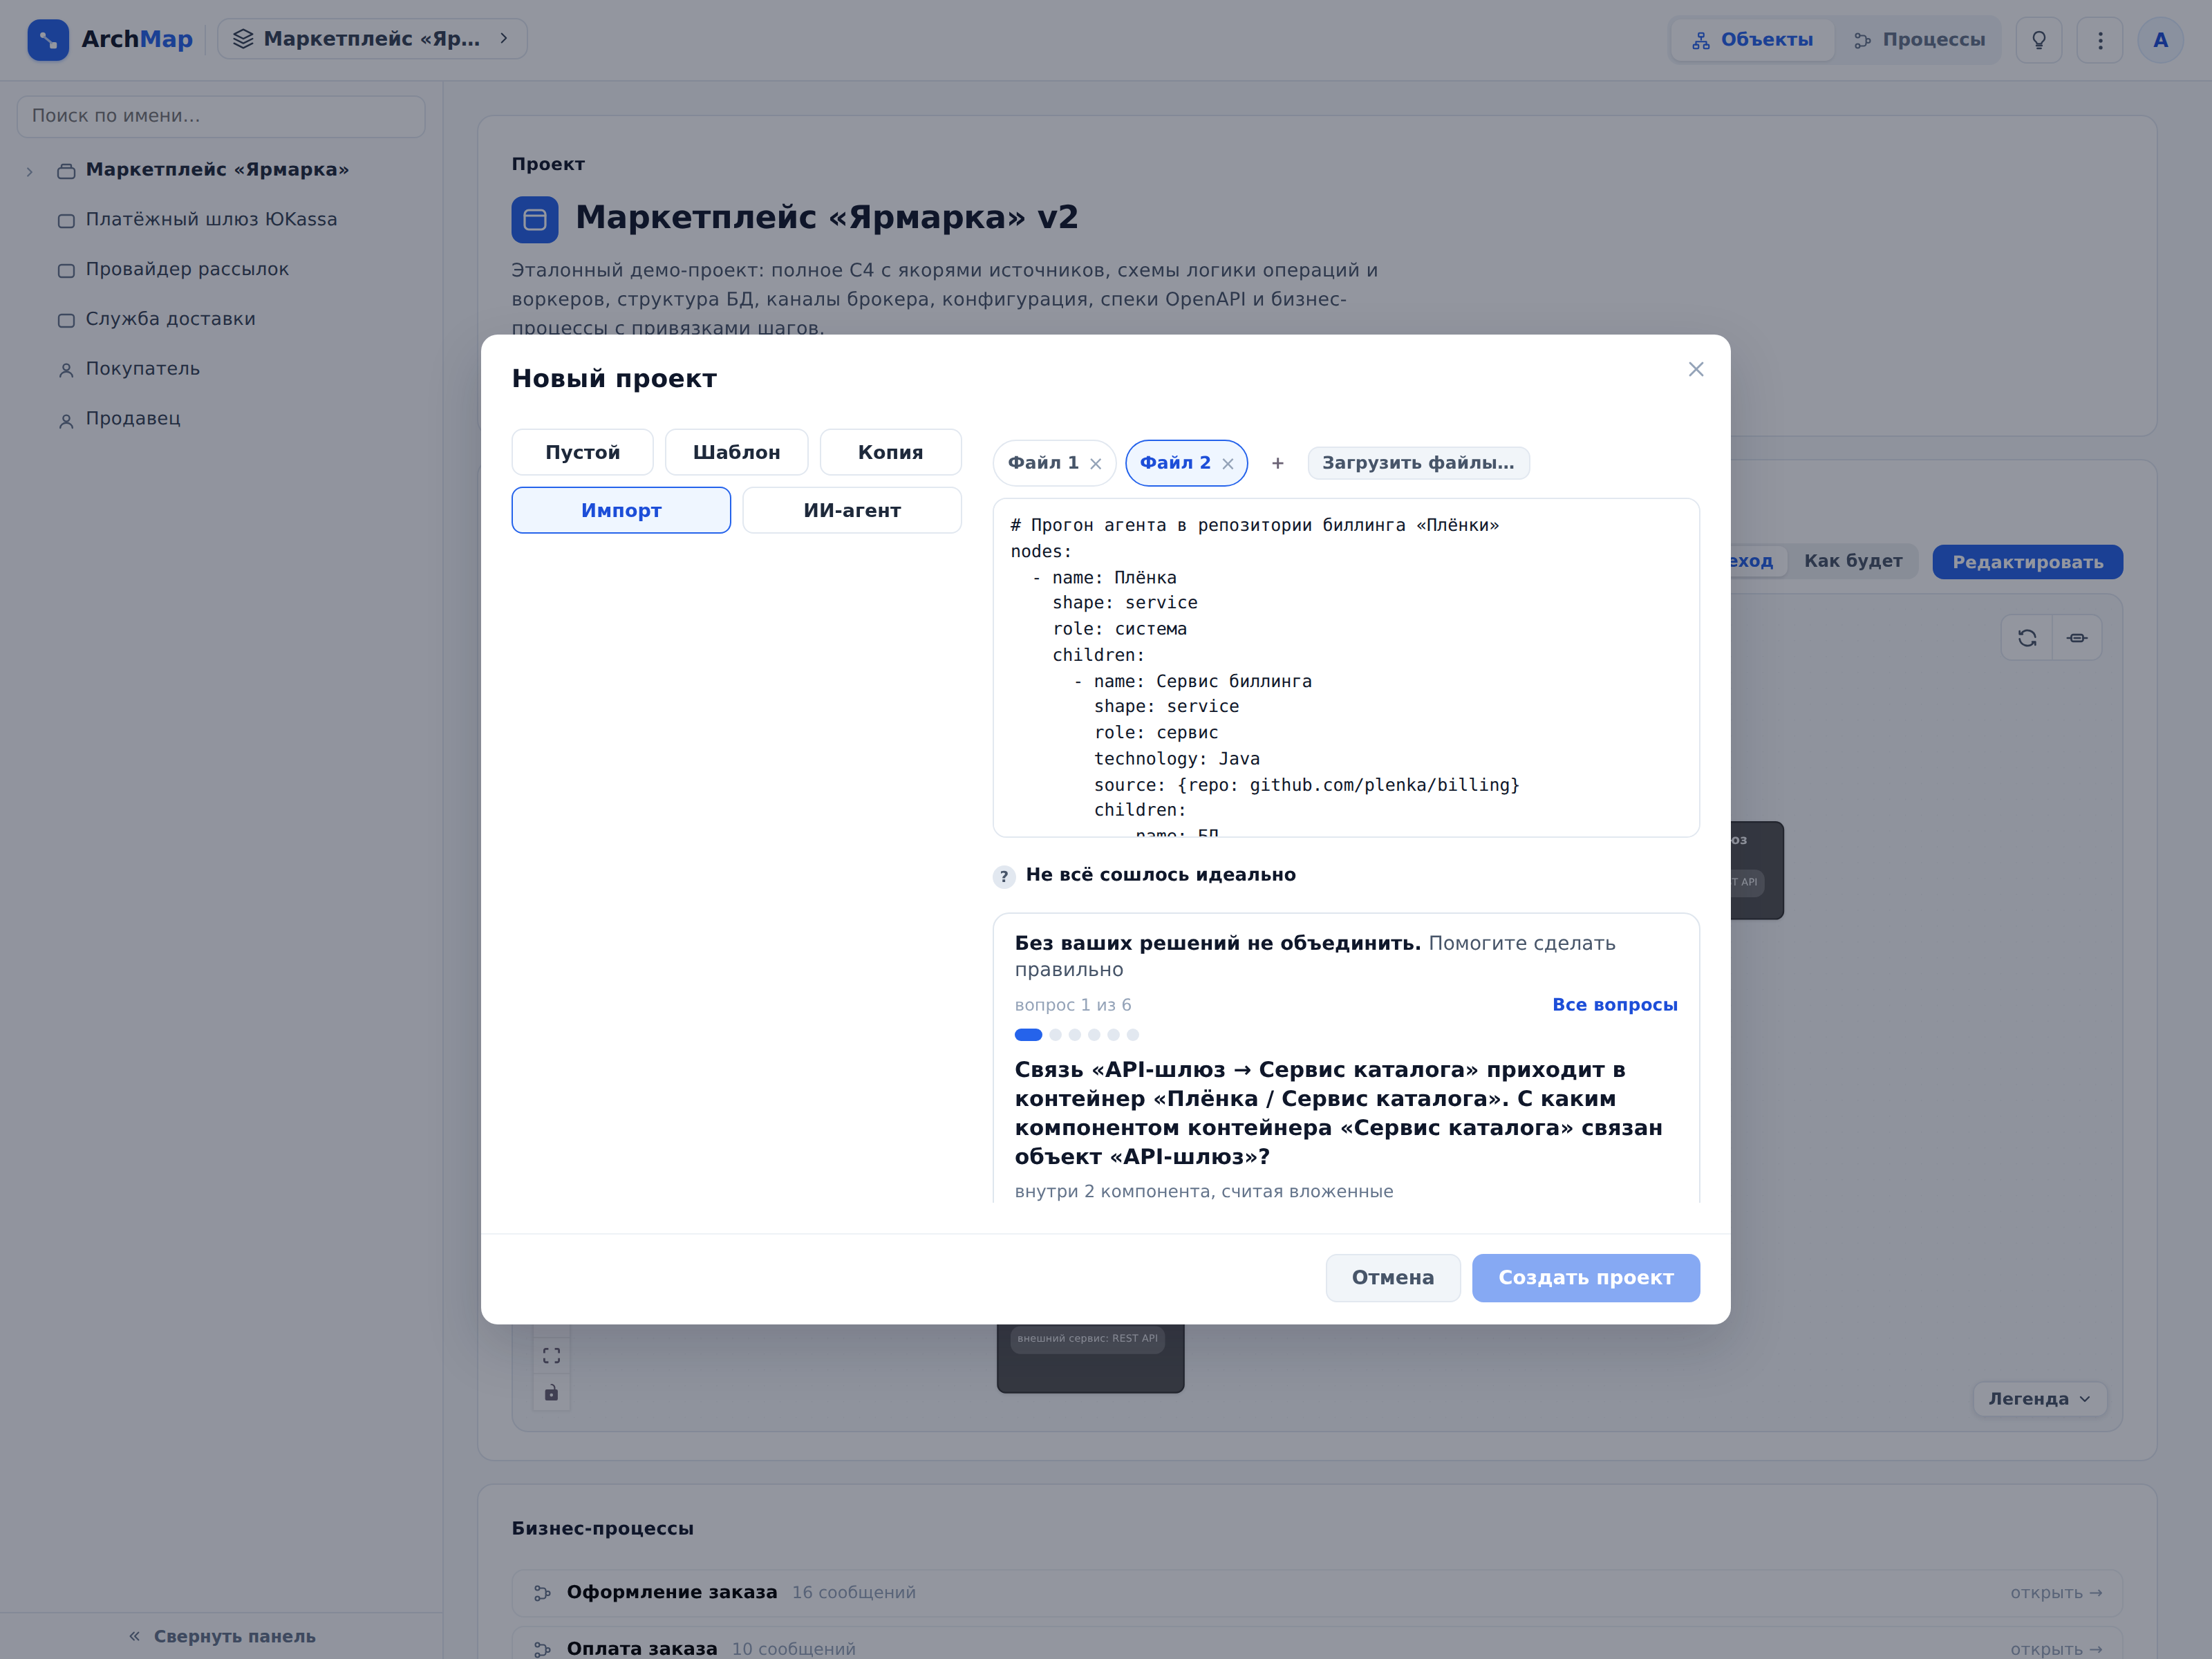The image size is (2212, 1659).
Task: Expand the Маркетплейс «Ярмарка» tree node
Action: coord(30,171)
